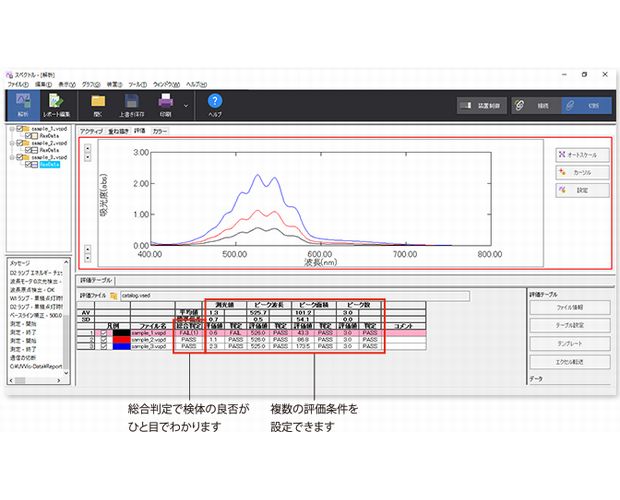Open the ヘルプ(H) menu
The height and width of the screenshot is (500, 620).
[197, 85]
